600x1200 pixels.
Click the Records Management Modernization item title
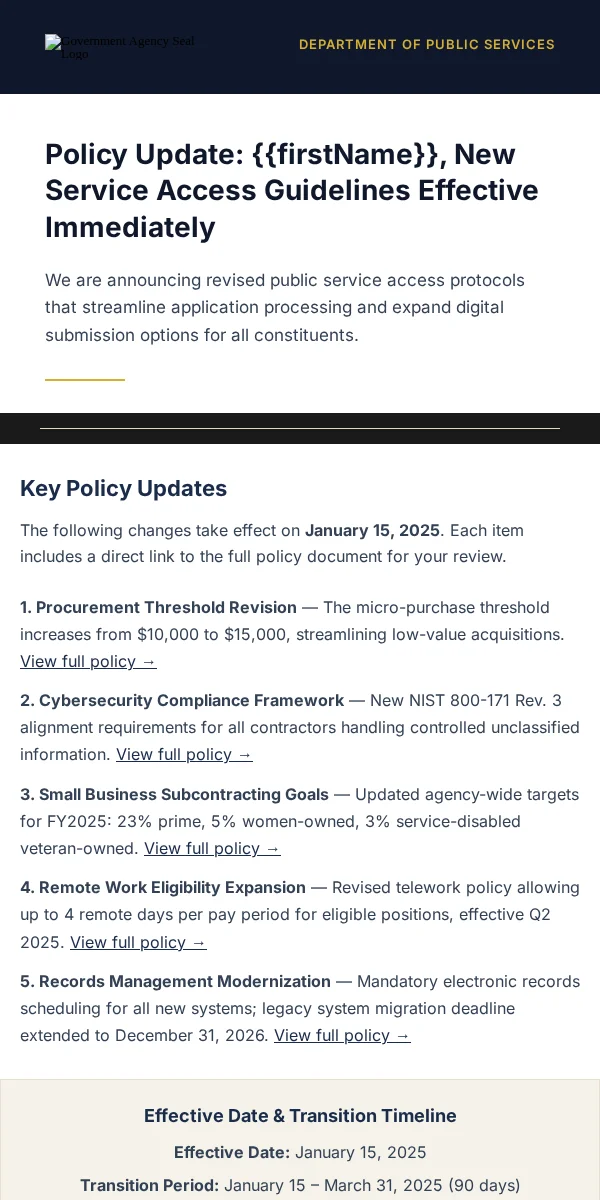(x=175, y=982)
